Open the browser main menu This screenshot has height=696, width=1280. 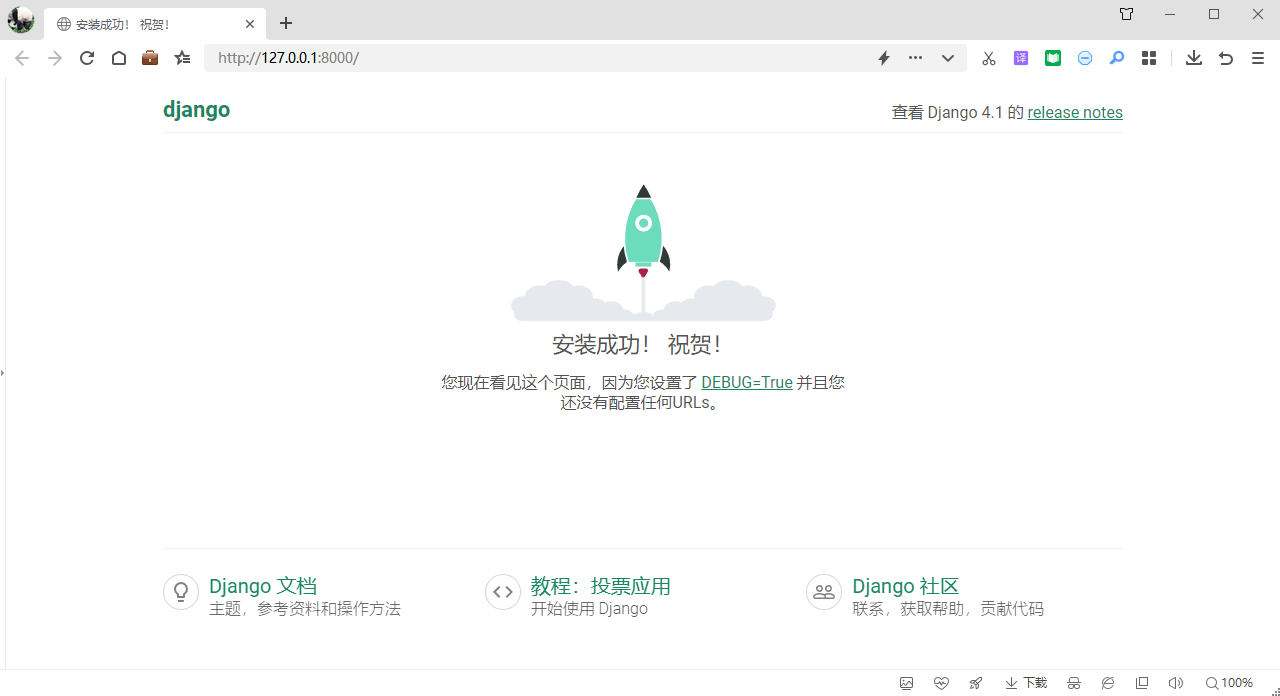1258,58
